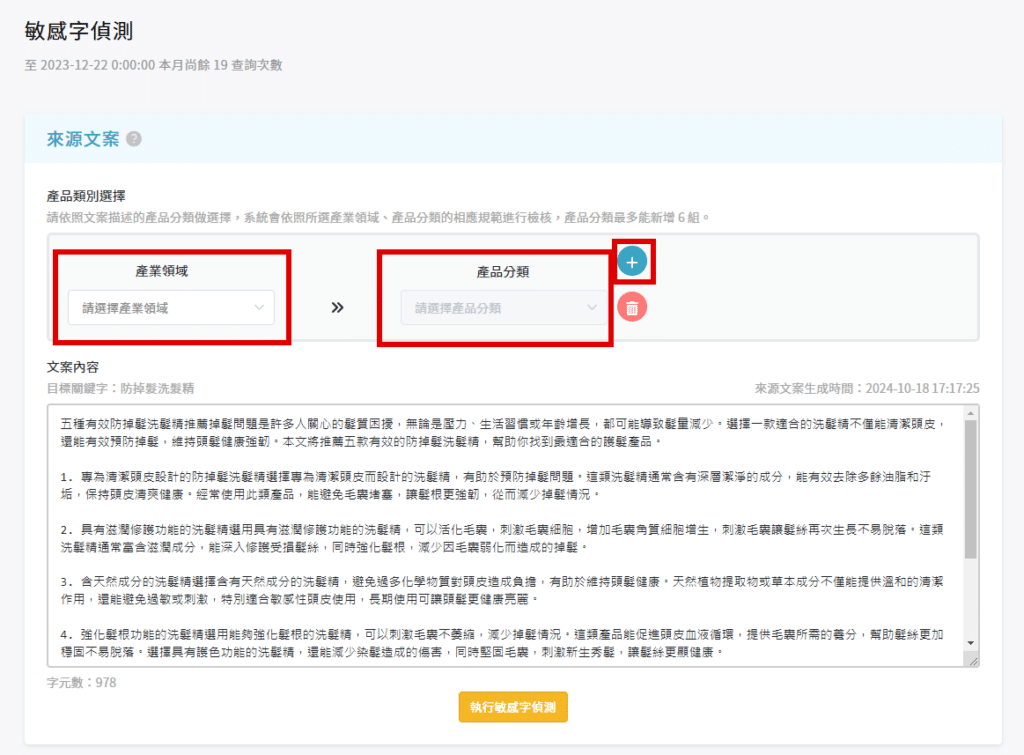Delete the product category row
This screenshot has width=1024, height=755.
[x=631, y=307]
